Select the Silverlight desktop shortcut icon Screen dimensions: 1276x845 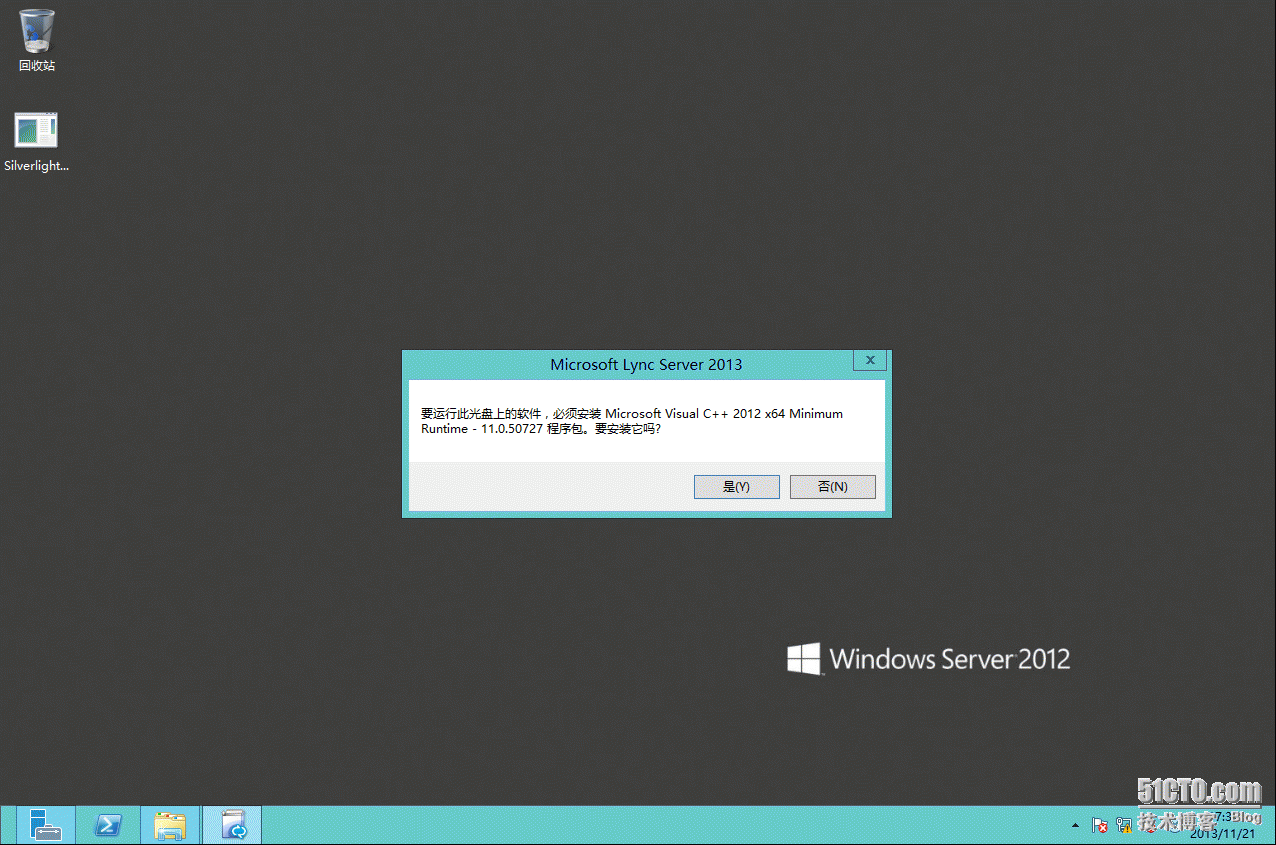click(x=36, y=142)
